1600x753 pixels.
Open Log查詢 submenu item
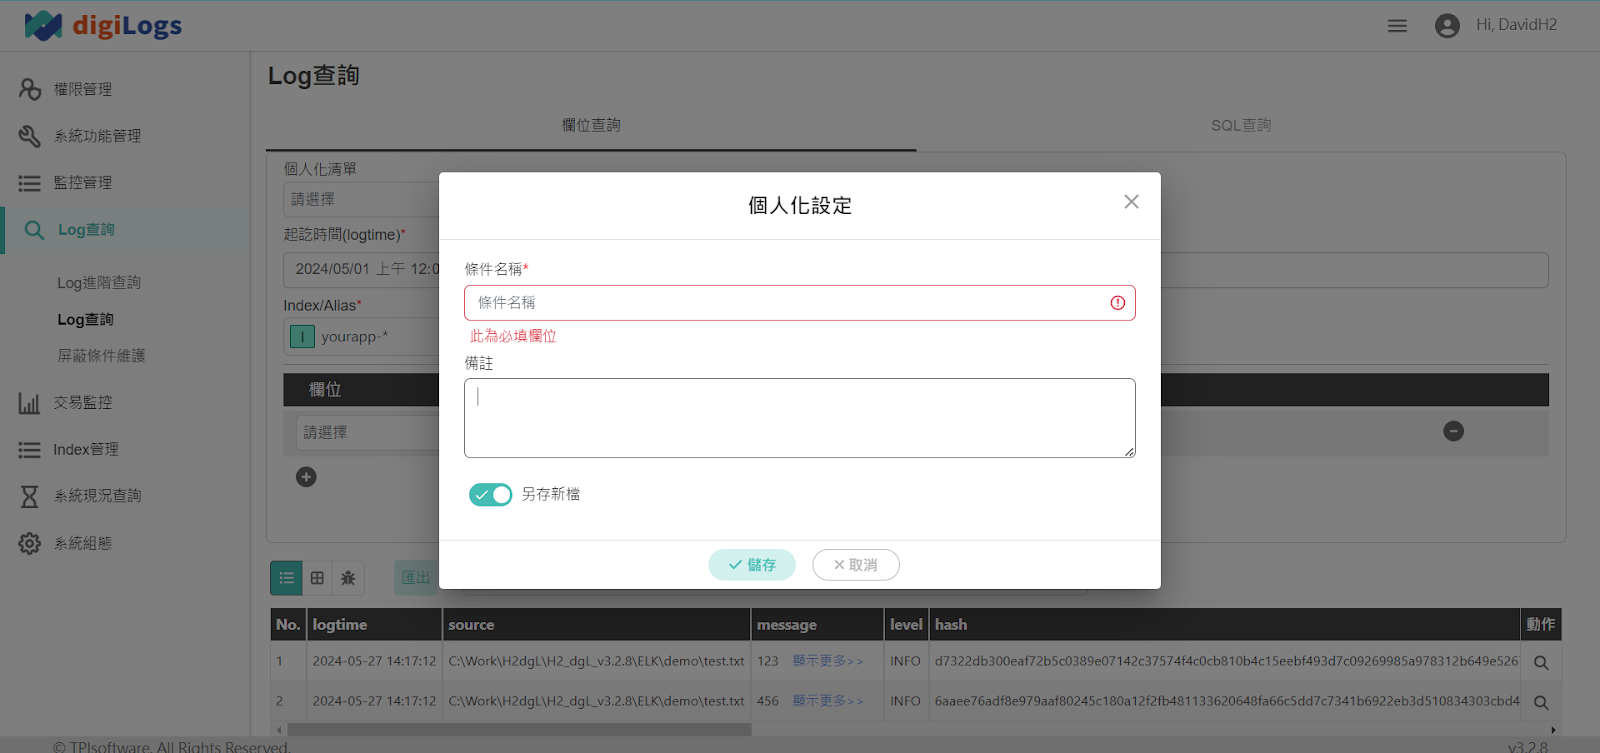click(85, 320)
